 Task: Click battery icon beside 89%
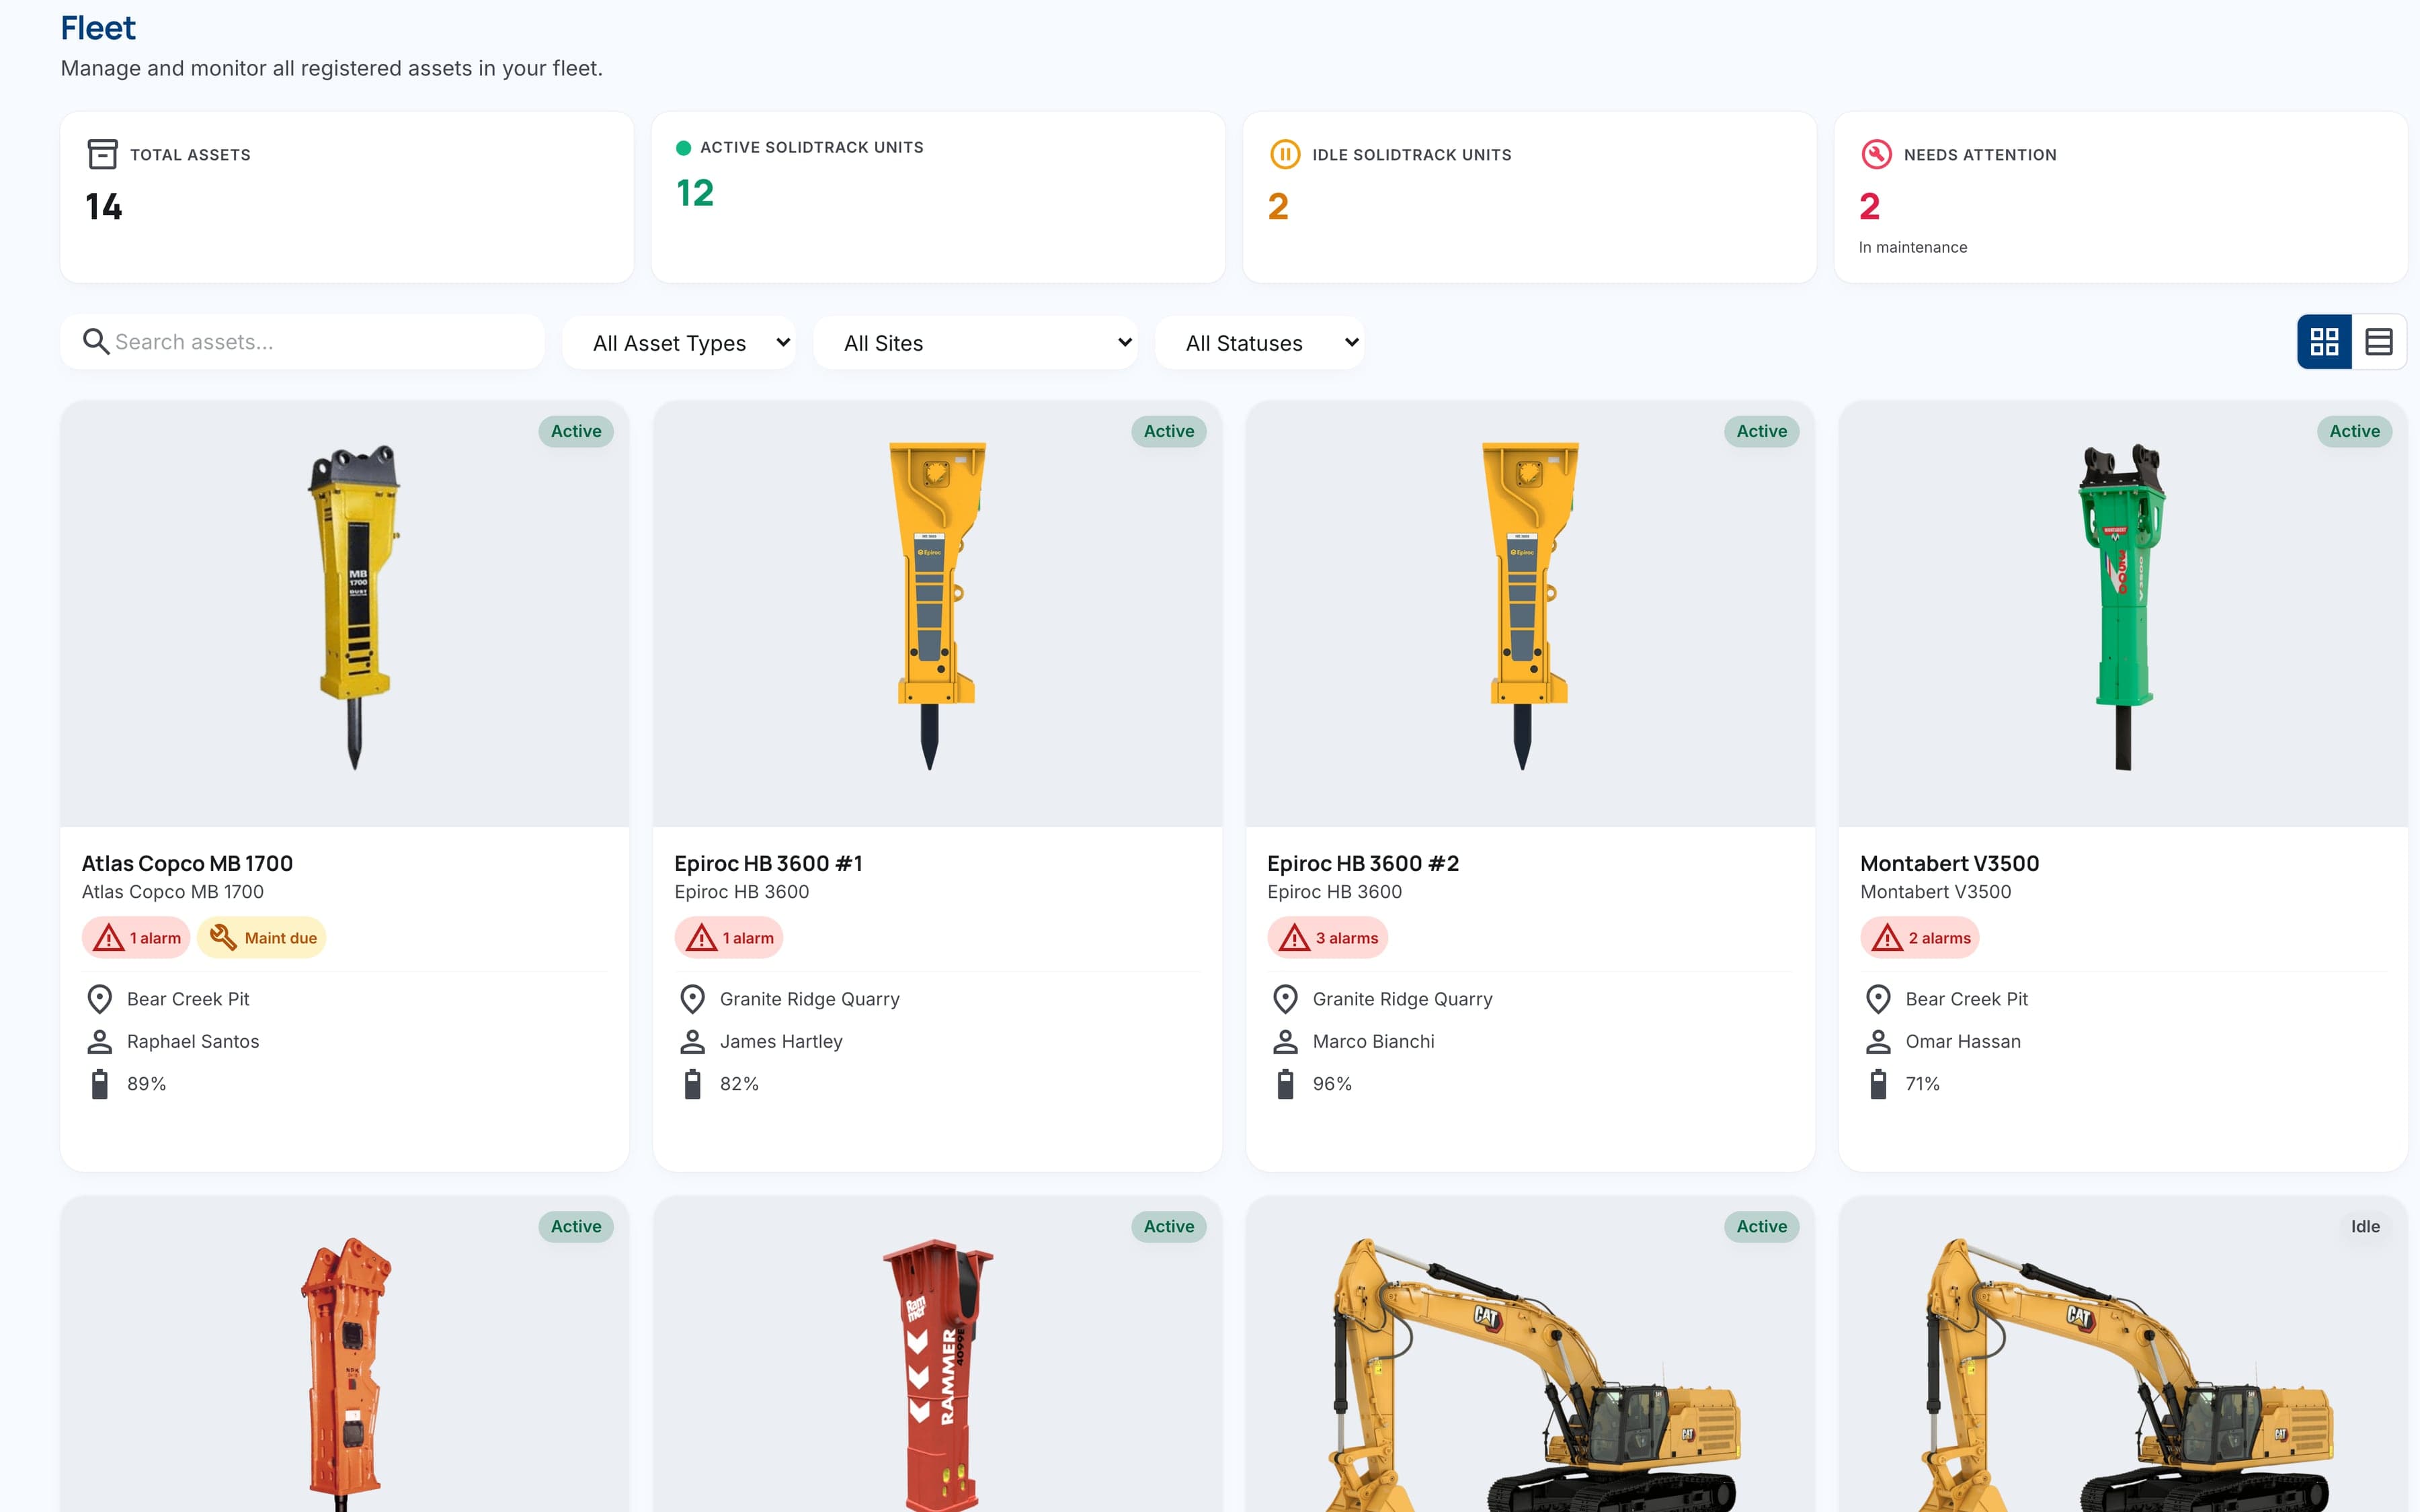(x=99, y=1084)
